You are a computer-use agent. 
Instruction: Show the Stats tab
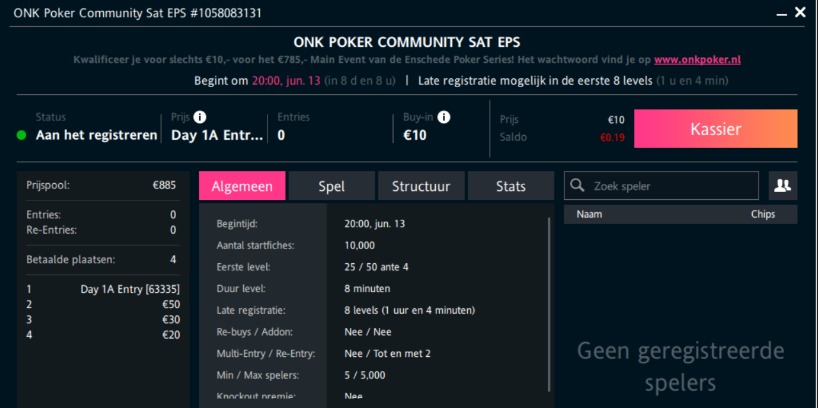coord(510,185)
